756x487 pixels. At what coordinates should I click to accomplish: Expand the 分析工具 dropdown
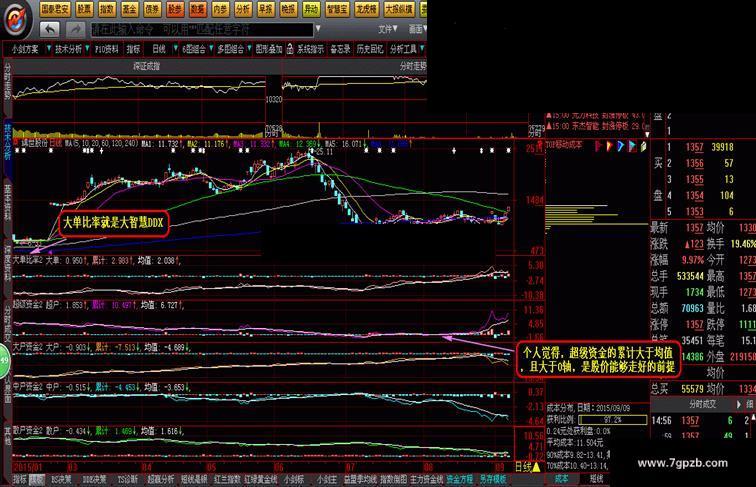(x=422, y=49)
